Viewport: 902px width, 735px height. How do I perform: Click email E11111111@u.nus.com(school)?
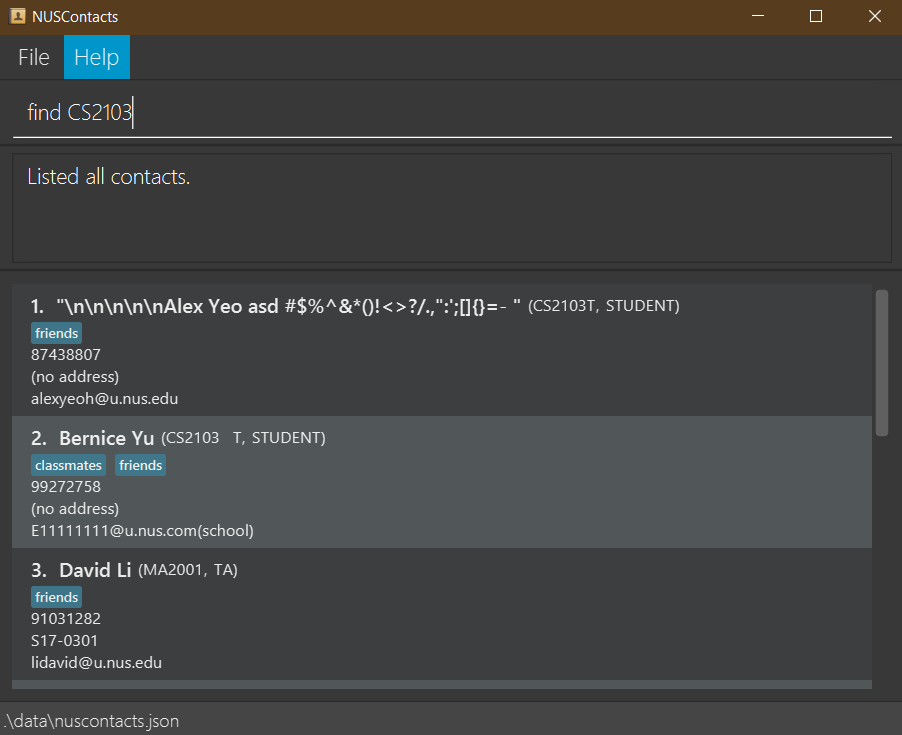(x=142, y=530)
